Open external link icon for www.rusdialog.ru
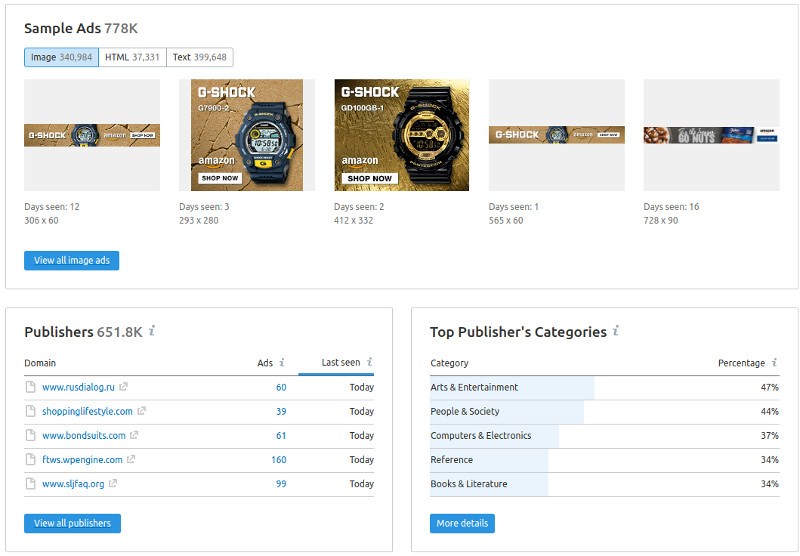Screen dimensions: 800x556 (123, 387)
